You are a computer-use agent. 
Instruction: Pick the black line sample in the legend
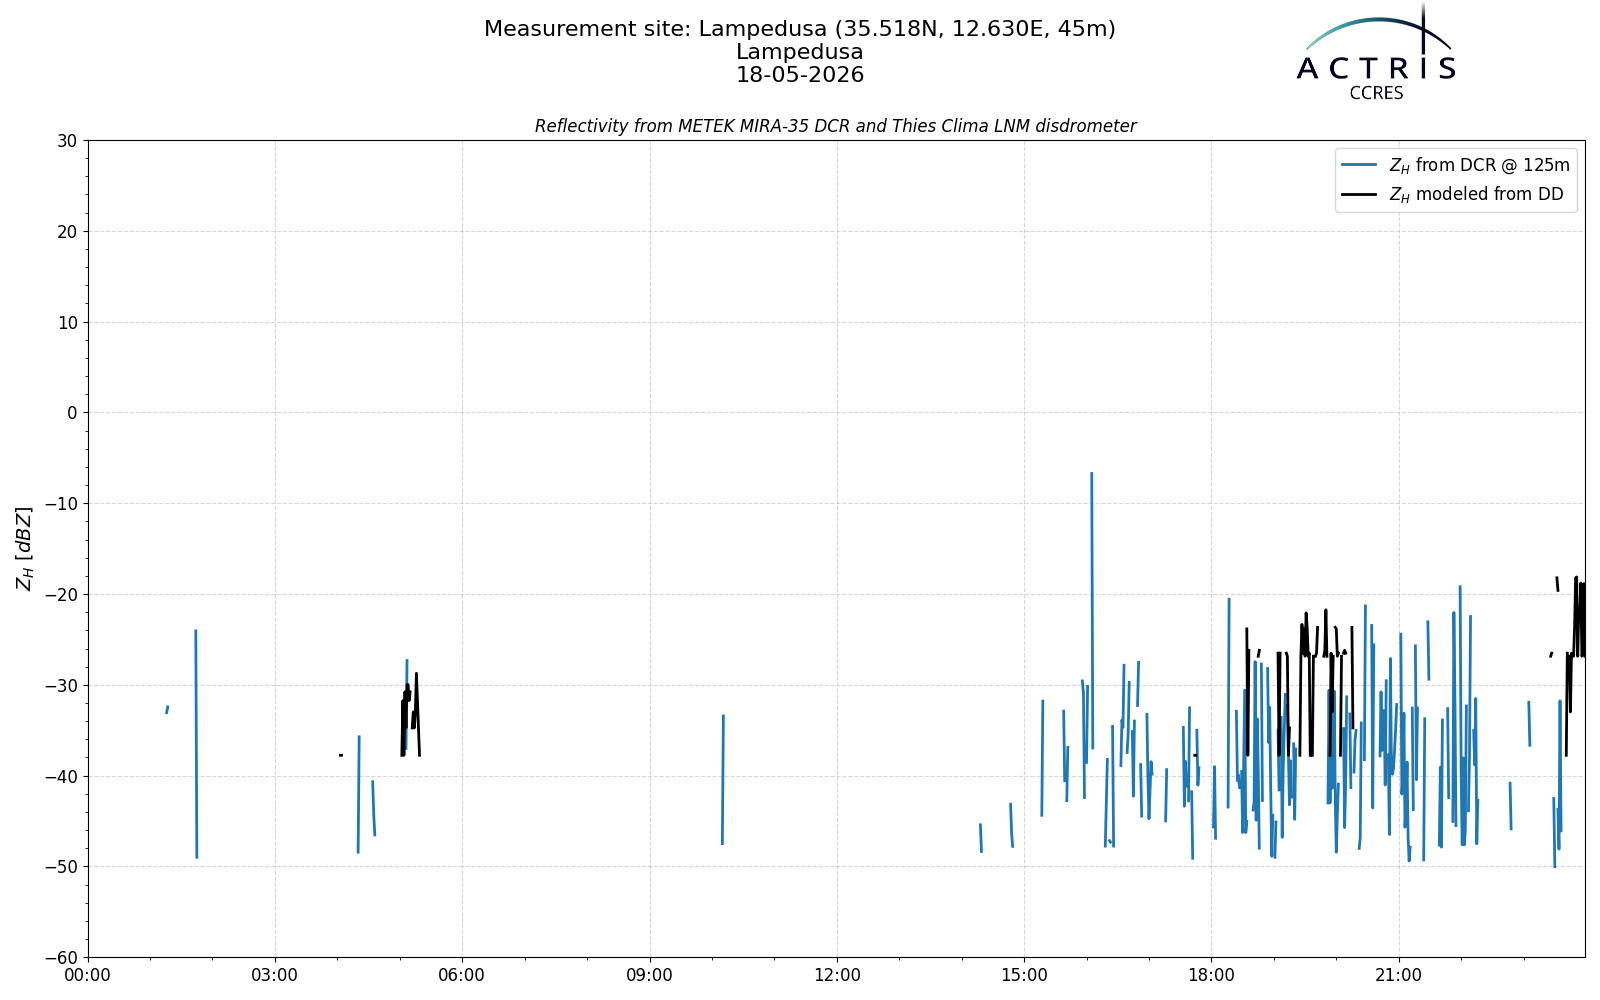tap(1359, 194)
